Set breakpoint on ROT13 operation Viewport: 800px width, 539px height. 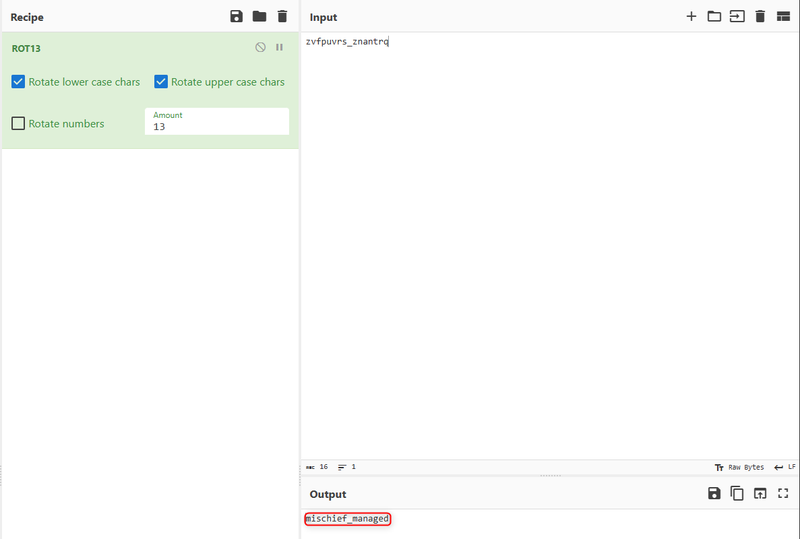coord(280,47)
